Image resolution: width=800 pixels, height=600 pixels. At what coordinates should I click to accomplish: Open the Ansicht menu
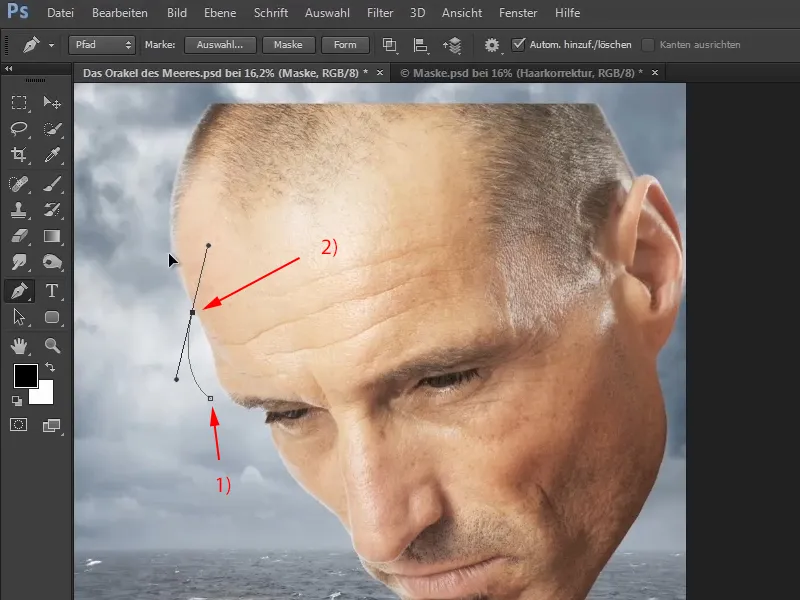[462, 13]
